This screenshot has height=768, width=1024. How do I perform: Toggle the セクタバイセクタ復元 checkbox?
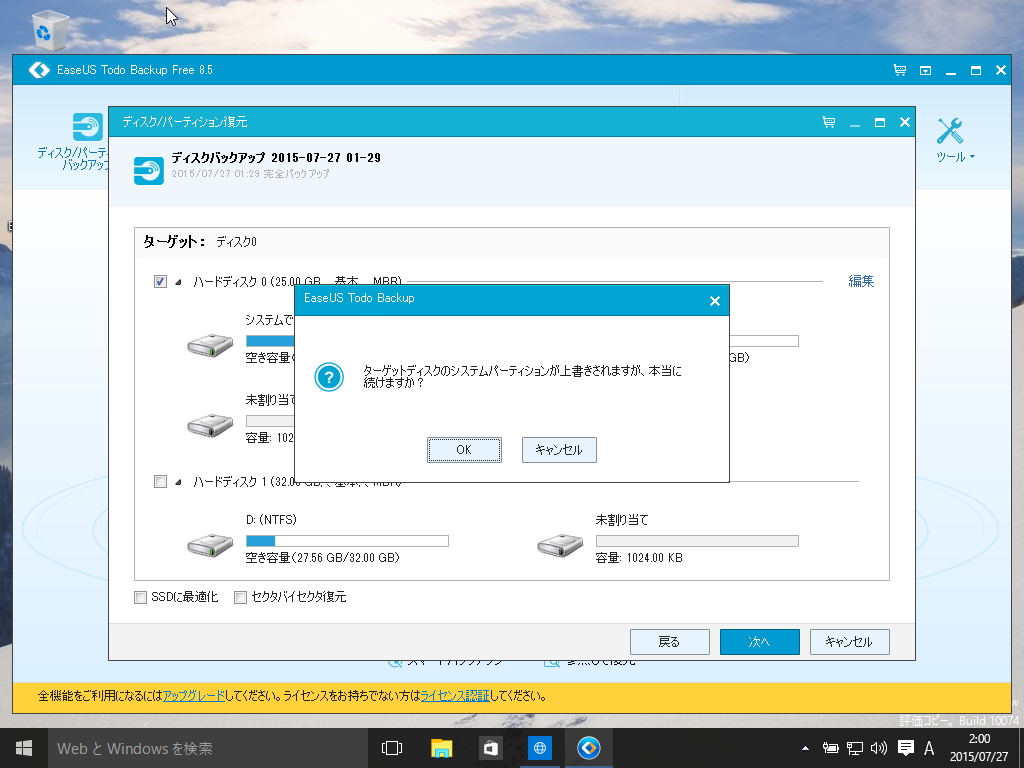[240, 597]
